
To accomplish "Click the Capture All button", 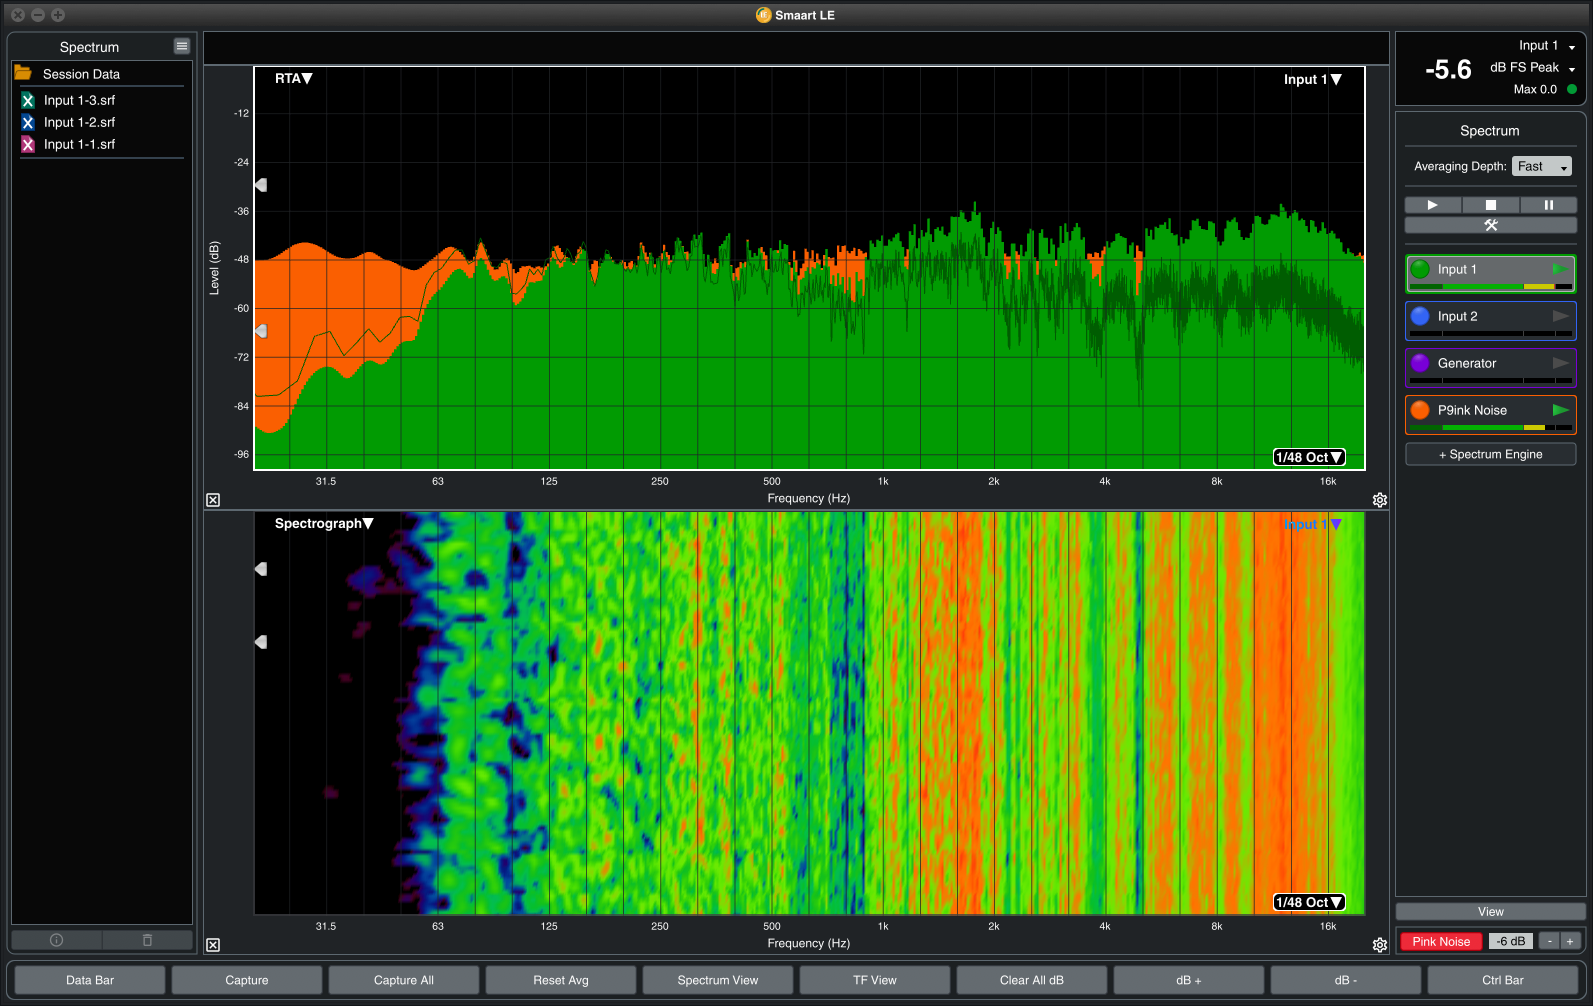I will (x=403, y=980).
